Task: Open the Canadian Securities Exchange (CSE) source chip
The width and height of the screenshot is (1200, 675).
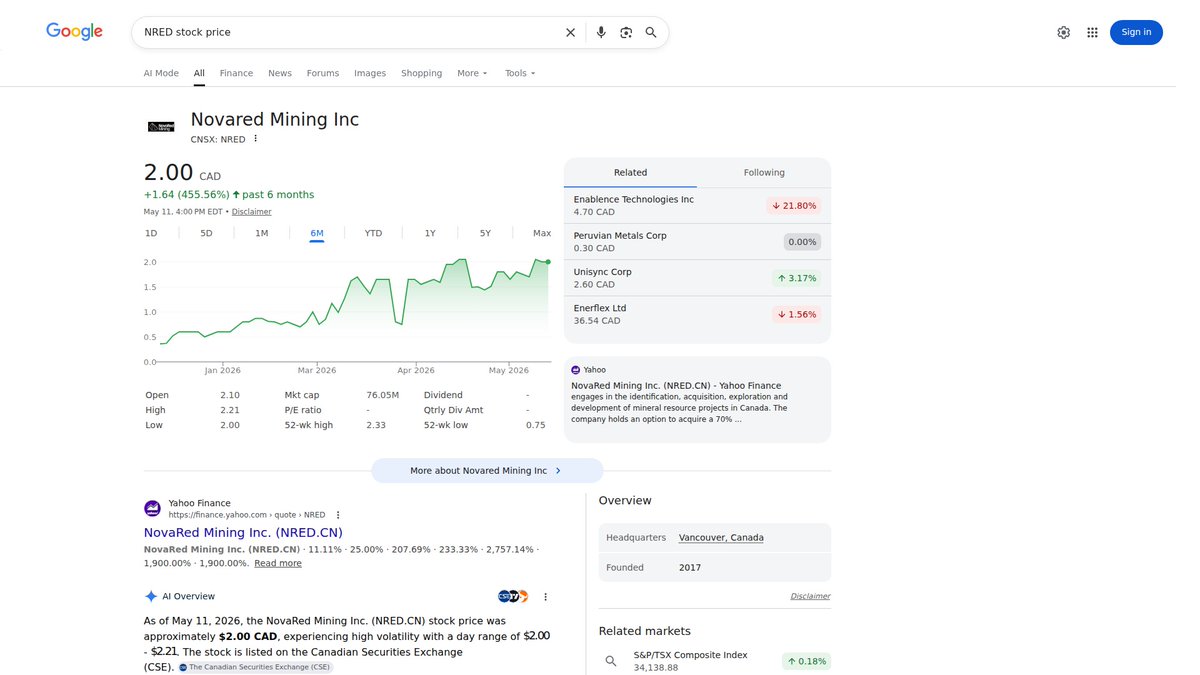Action: (255, 667)
